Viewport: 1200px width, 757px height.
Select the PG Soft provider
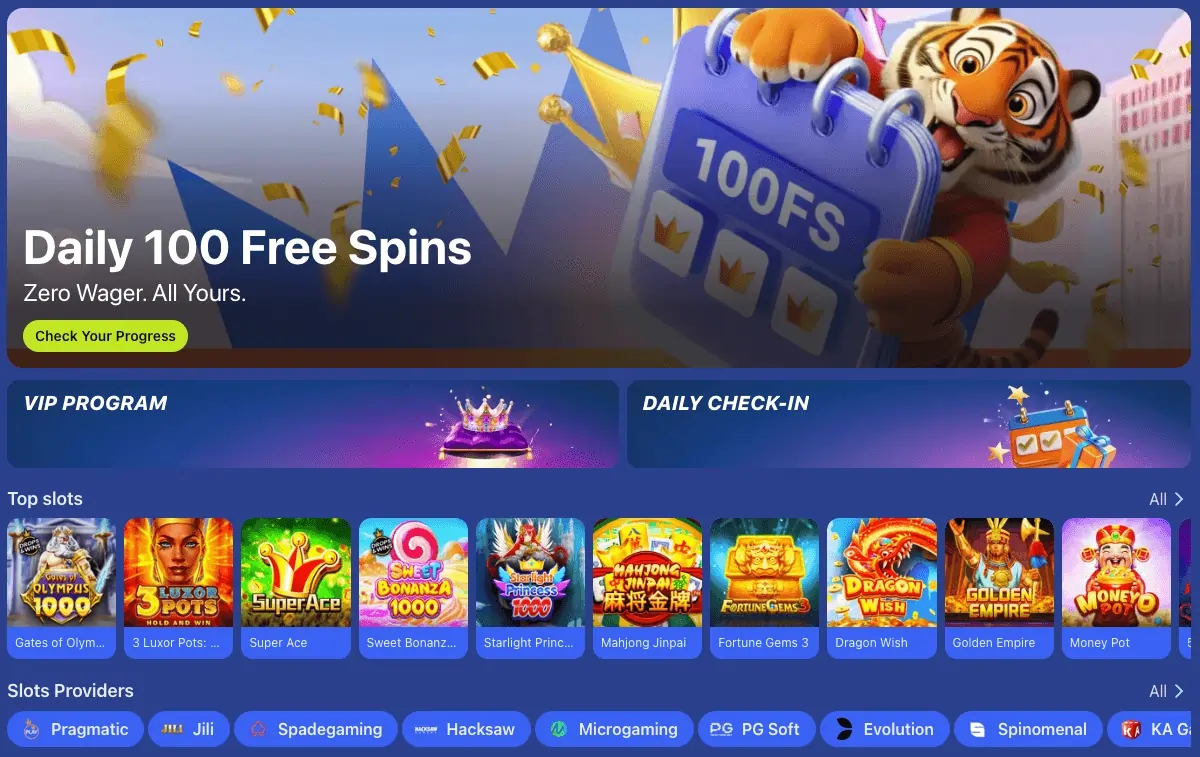[x=757, y=729]
